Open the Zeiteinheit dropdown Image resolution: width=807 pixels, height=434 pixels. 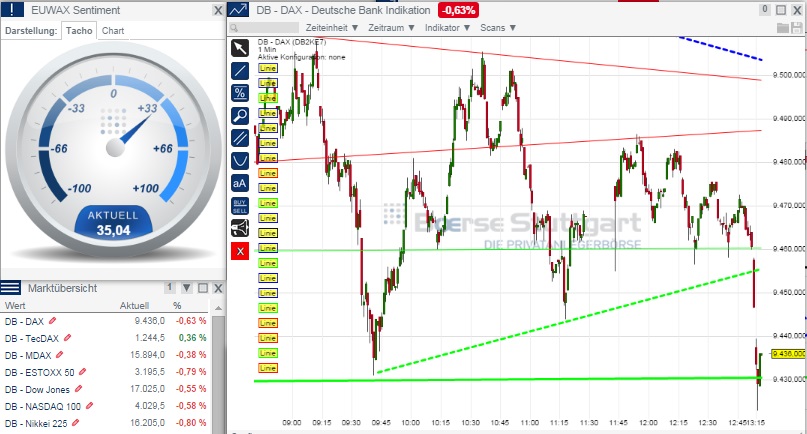click(331, 28)
